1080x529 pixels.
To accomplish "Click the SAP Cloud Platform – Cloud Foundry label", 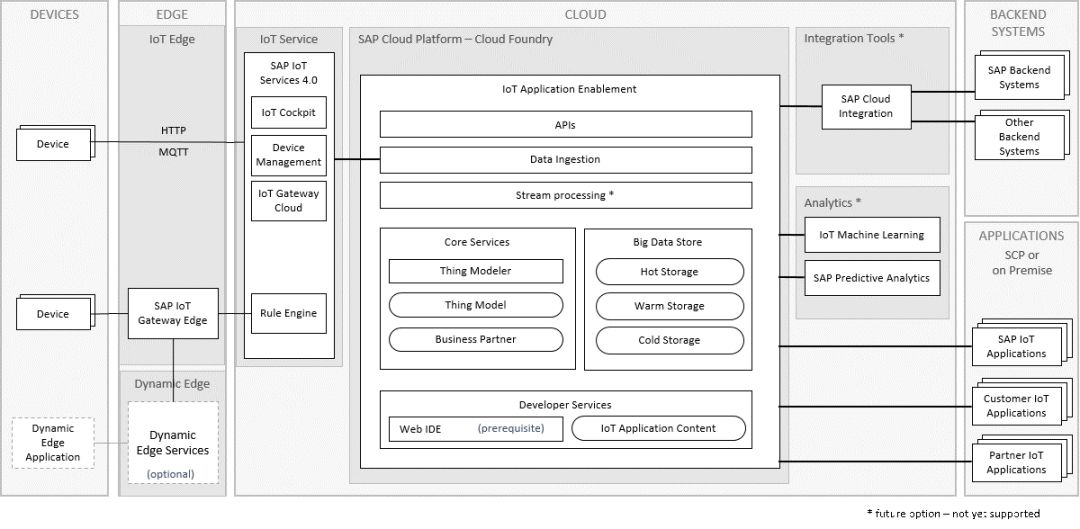I will pyautogui.click(x=455, y=39).
